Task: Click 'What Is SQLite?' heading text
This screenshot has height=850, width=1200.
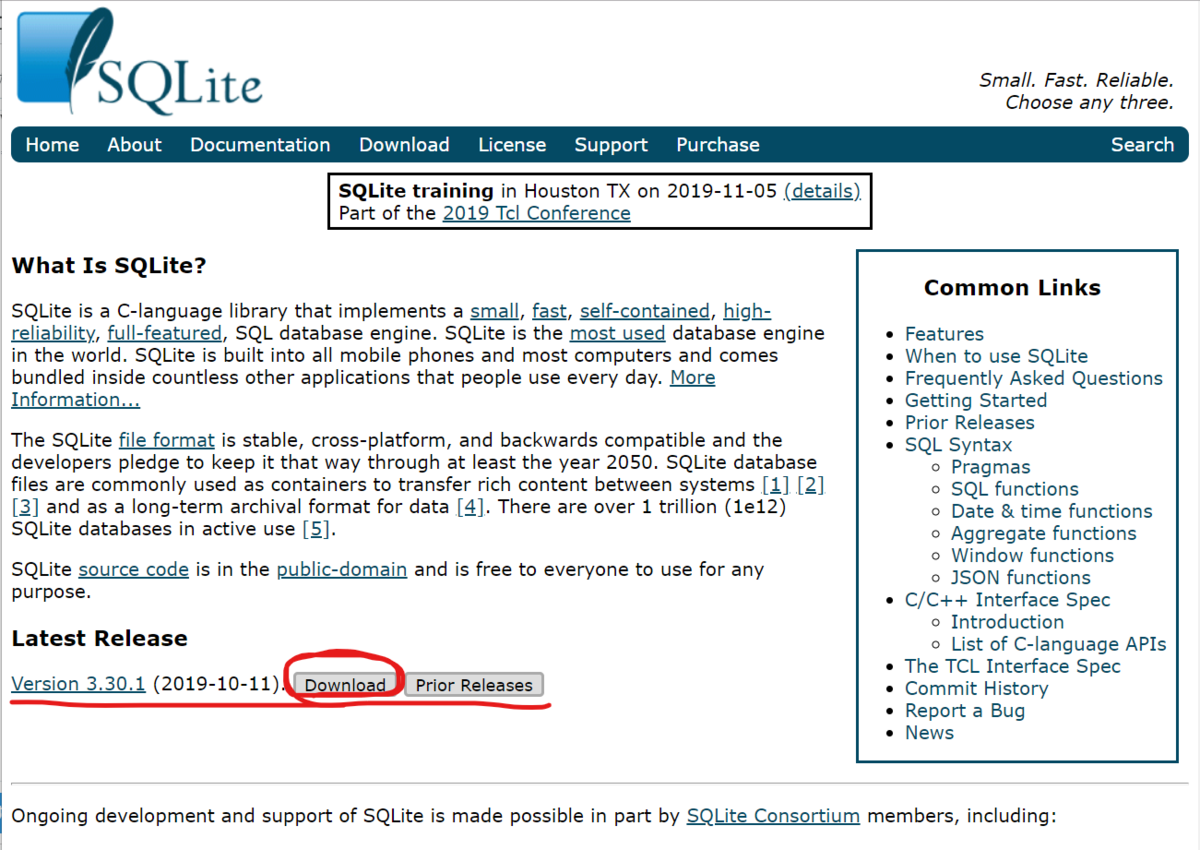Action: [109, 266]
